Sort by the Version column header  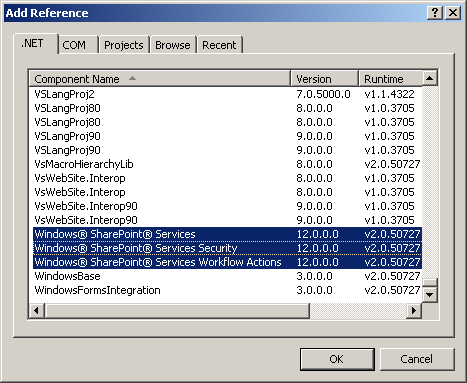coord(325,79)
